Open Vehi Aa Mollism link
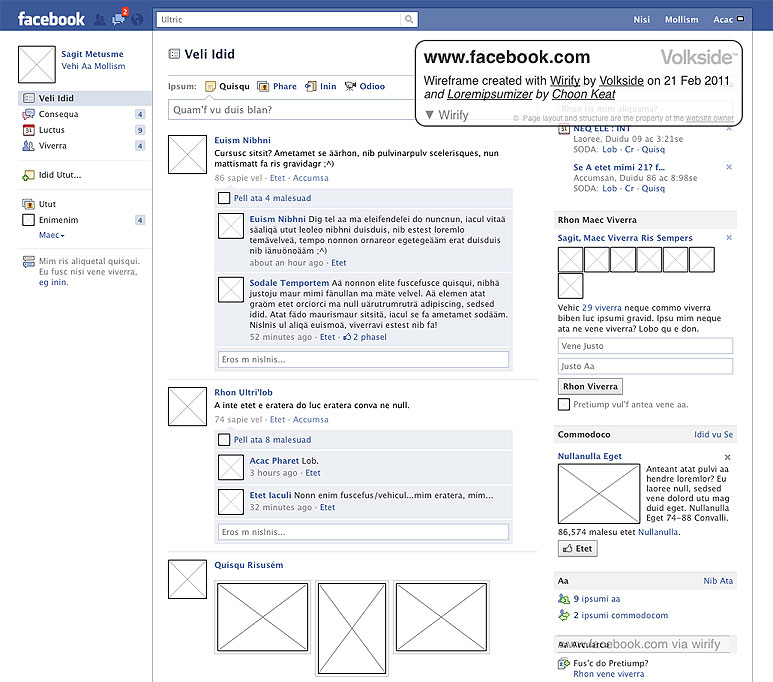Viewport: 773px width, 682px height. tap(93, 66)
